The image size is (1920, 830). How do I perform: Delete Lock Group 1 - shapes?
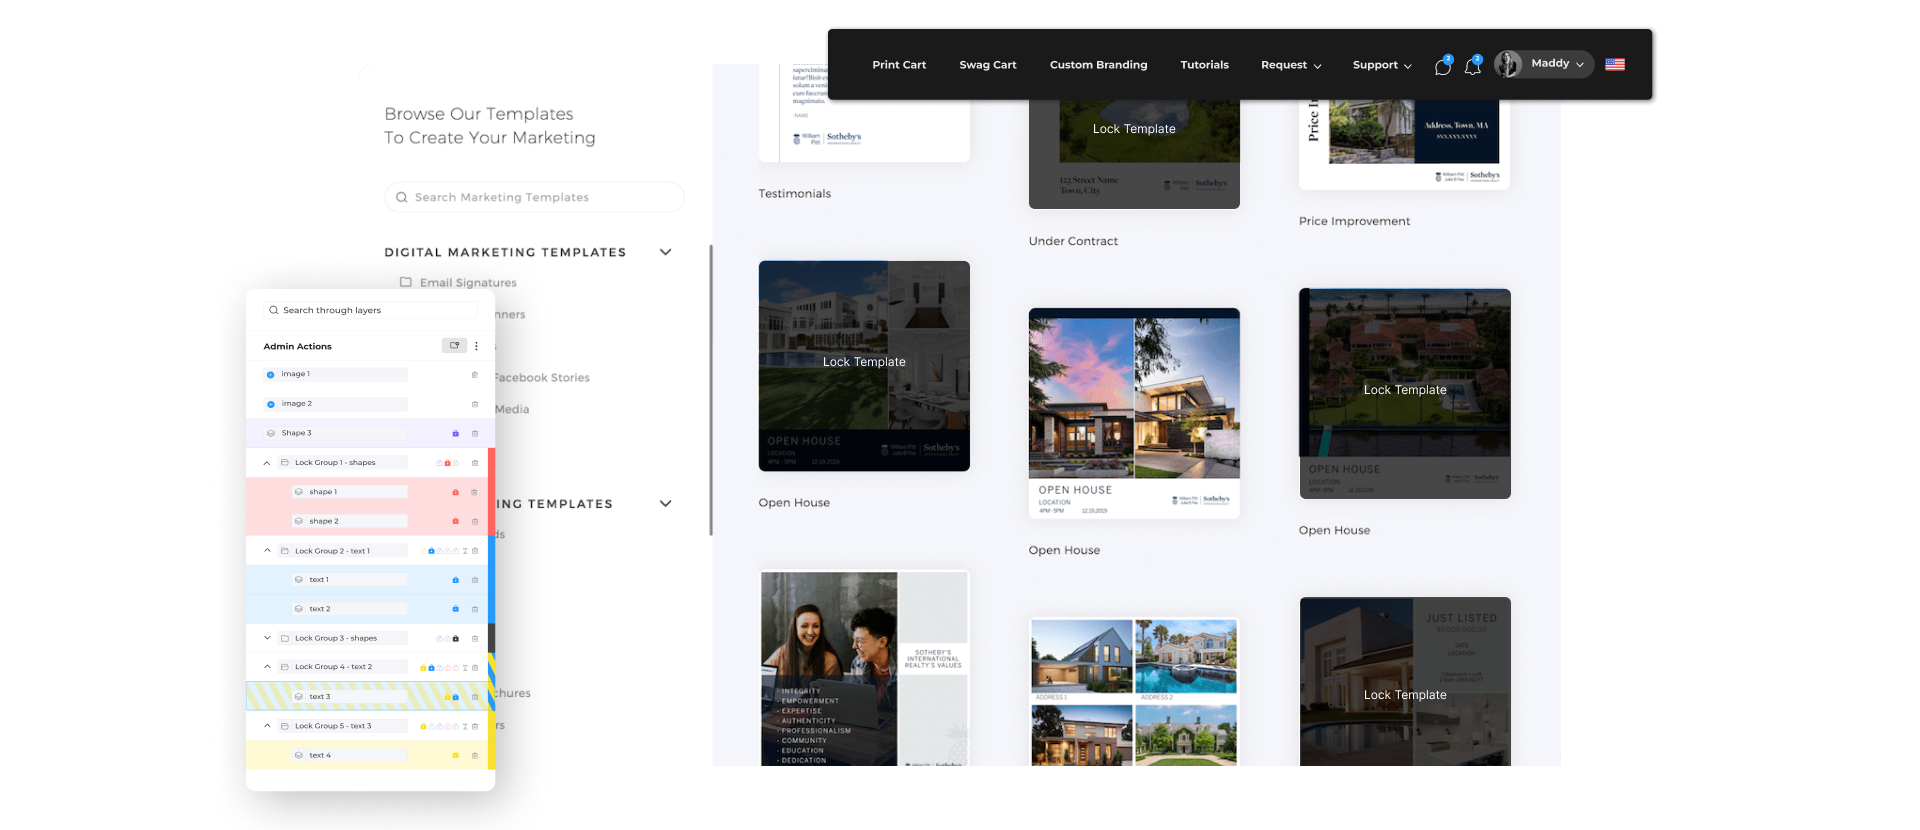475,463
